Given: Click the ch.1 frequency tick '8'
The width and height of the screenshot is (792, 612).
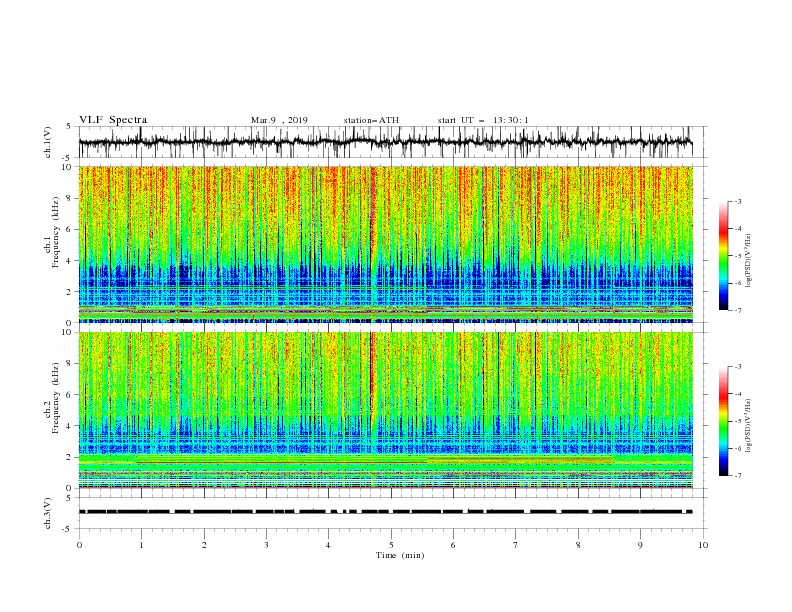Looking at the screenshot, I should pyautogui.click(x=69, y=198).
